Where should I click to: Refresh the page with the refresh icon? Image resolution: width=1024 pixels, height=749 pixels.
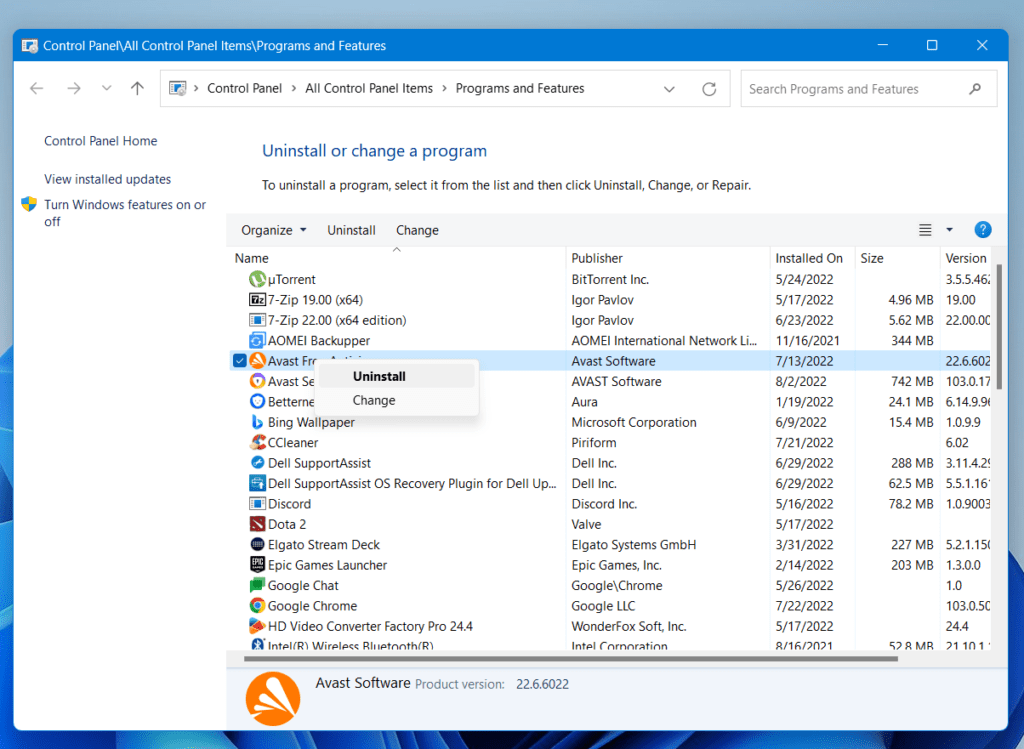(709, 88)
